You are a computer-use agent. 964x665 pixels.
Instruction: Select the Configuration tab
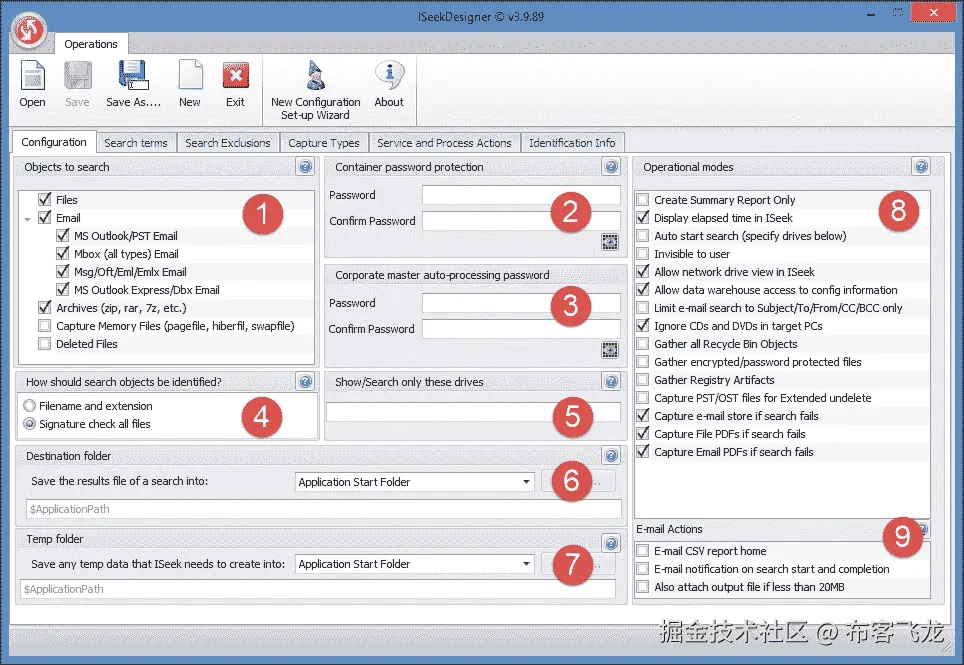click(54, 142)
